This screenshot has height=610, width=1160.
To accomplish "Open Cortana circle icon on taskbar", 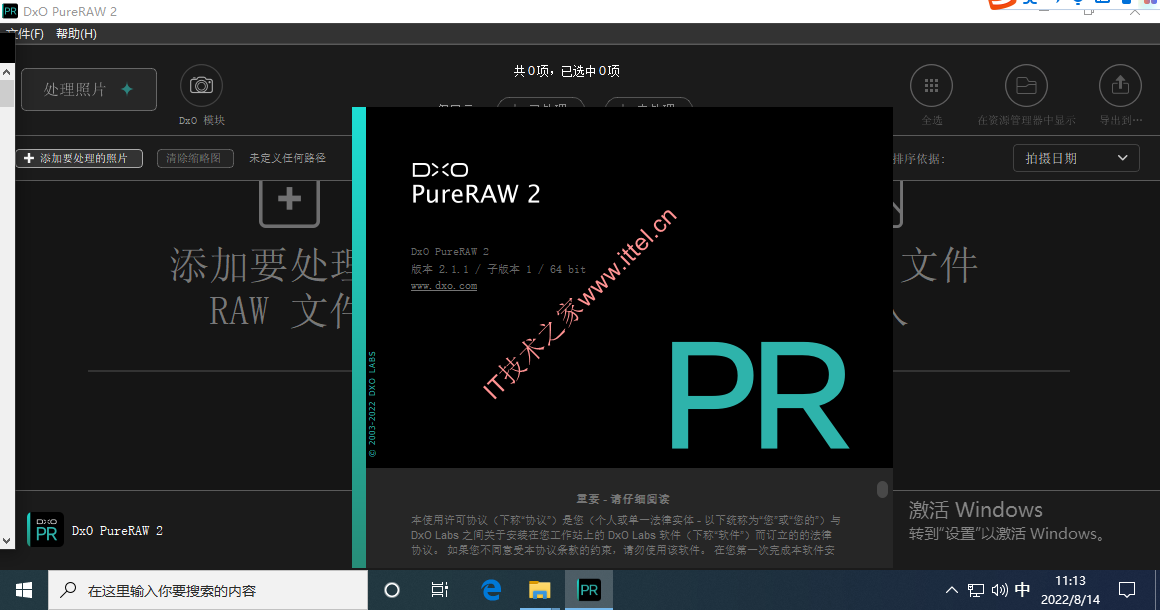I will pos(392,590).
